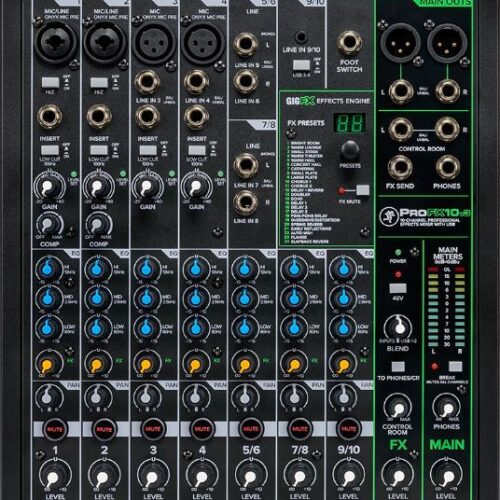Turn the MID EQ knob on channel 2

pos(97,298)
